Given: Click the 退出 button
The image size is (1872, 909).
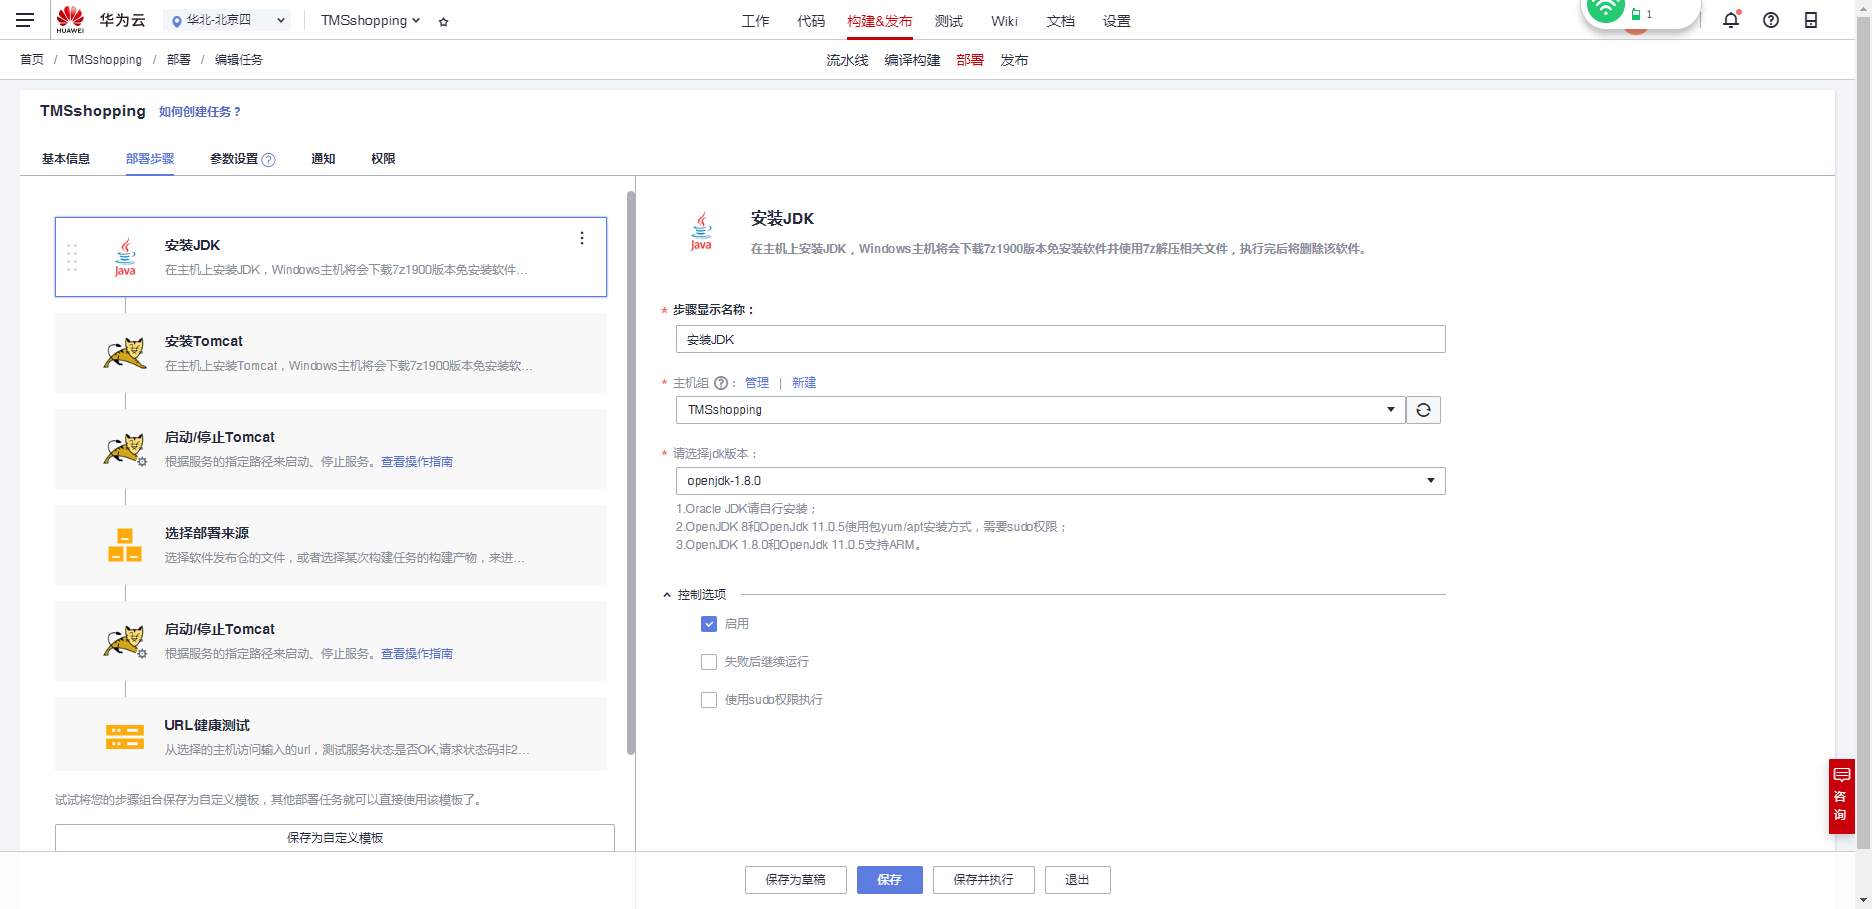Looking at the screenshot, I should point(1077,880).
